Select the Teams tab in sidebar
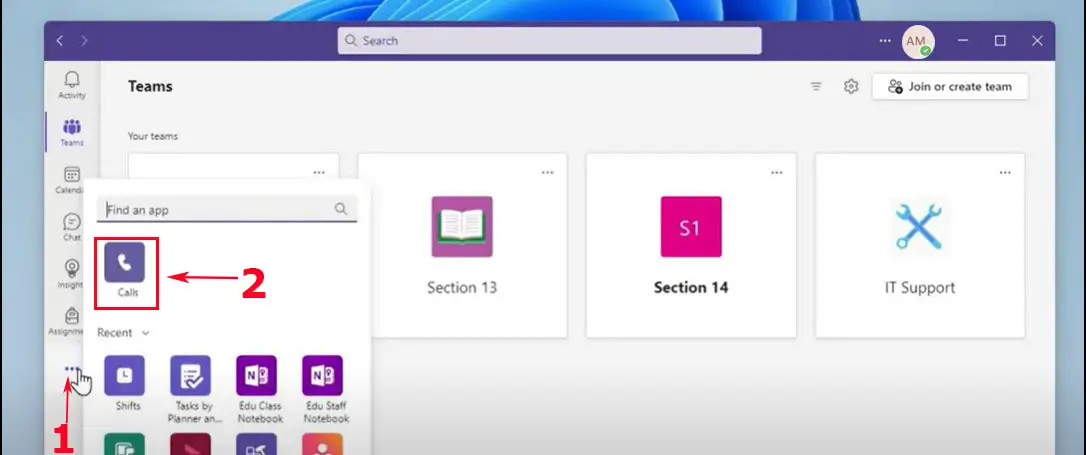The width and height of the screenshot is (1086, 455). coord(72,132)
